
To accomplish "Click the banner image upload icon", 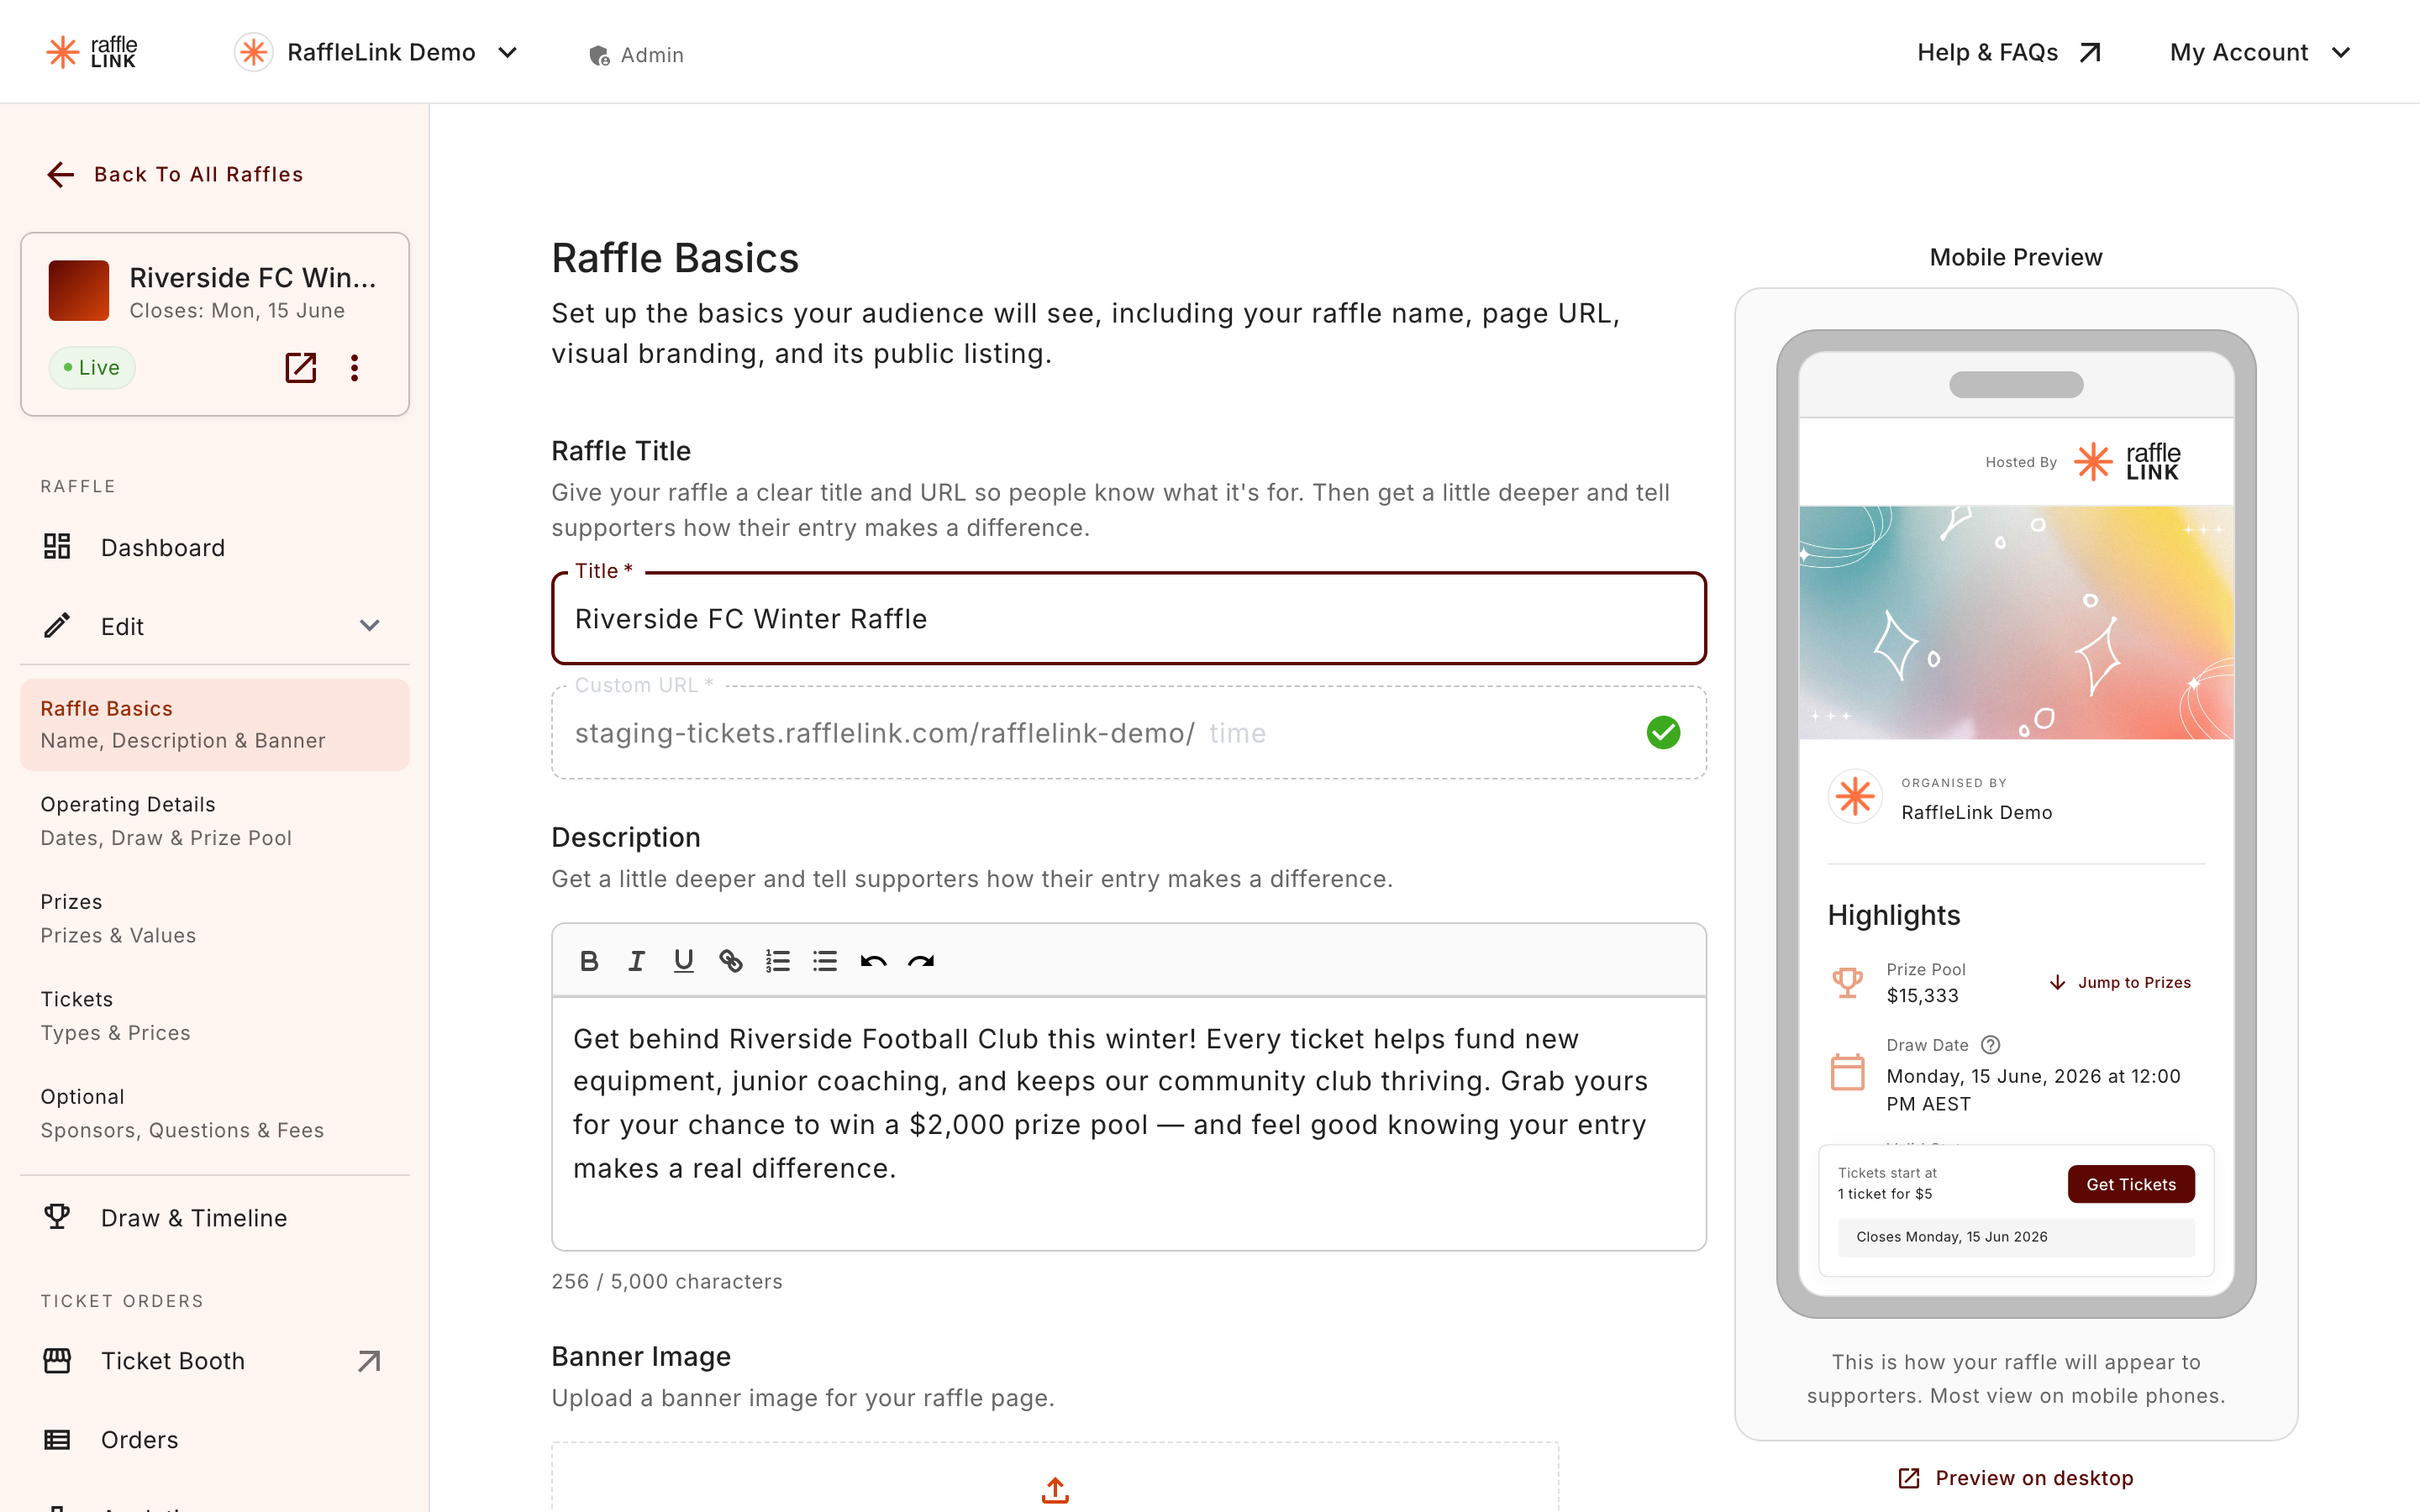I will [1055, 1489].
